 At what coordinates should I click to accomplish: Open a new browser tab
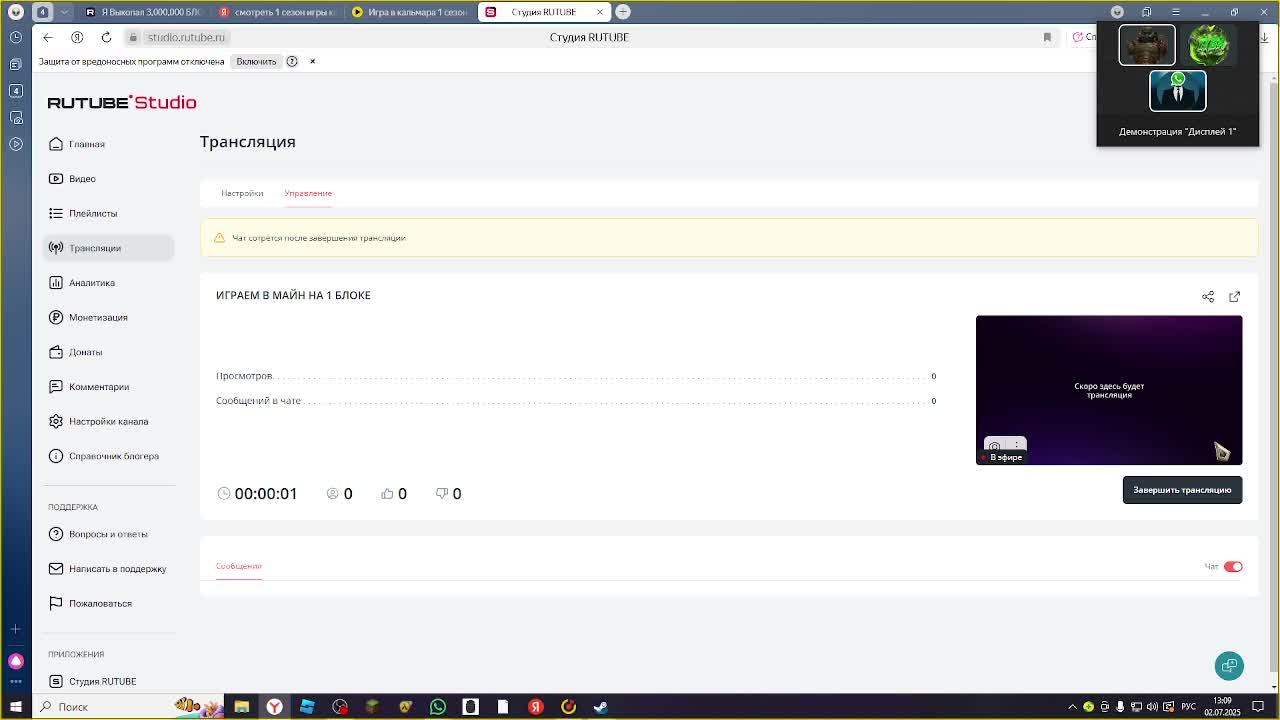[623, 12]
